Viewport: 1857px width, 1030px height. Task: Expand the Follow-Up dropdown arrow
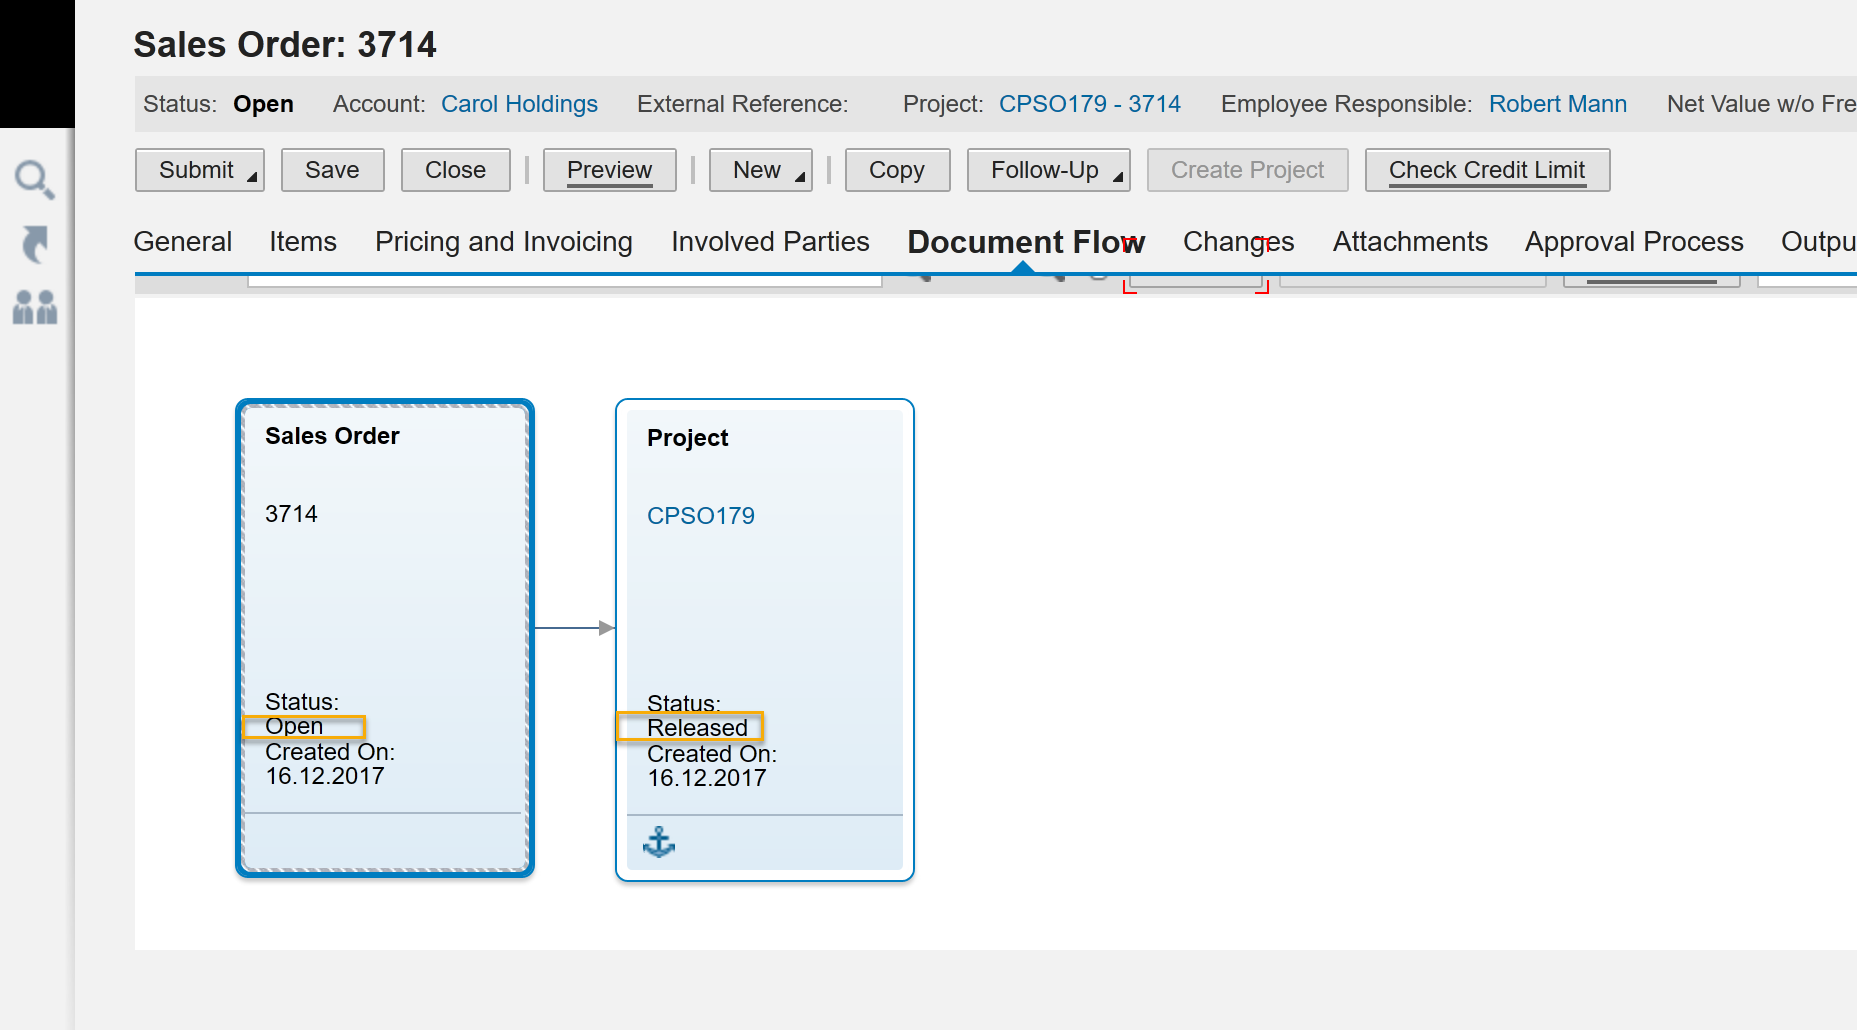1118,177
